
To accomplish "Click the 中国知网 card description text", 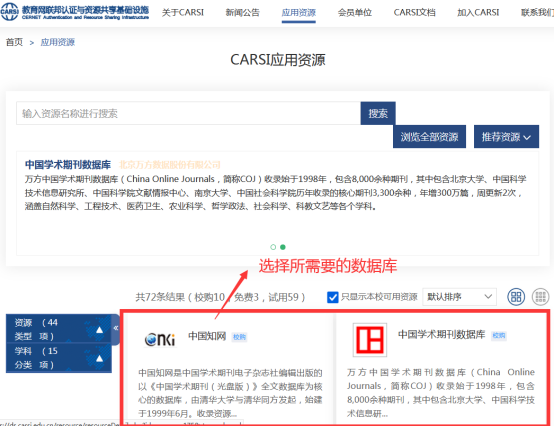I will click(230, 393).
